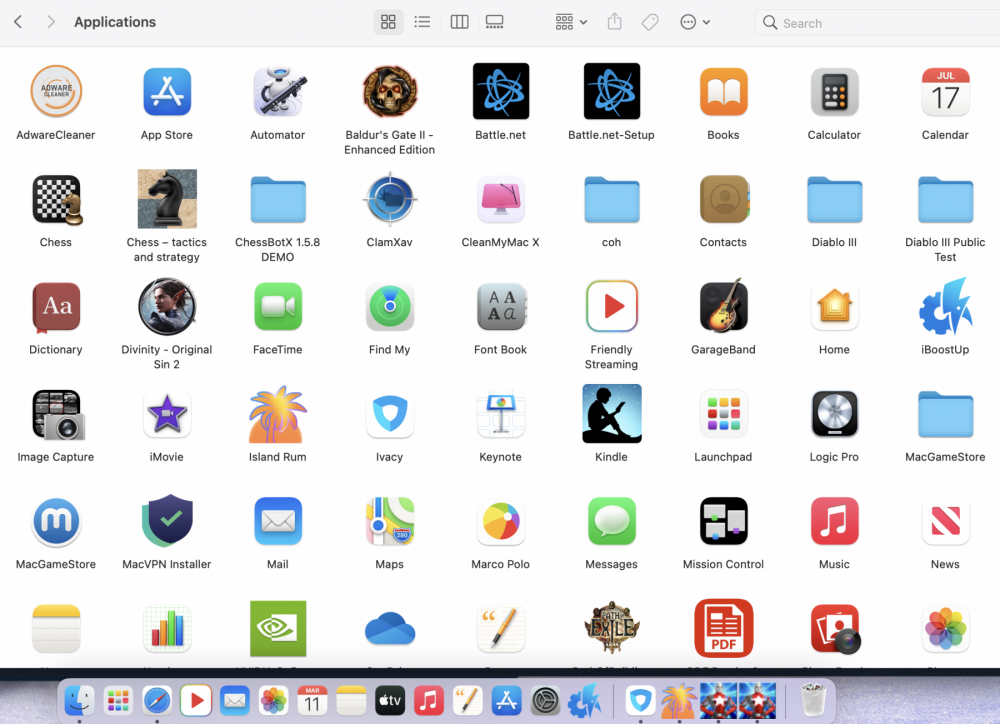
Task: Click inside the Search field
Action: tap(880, 22)
